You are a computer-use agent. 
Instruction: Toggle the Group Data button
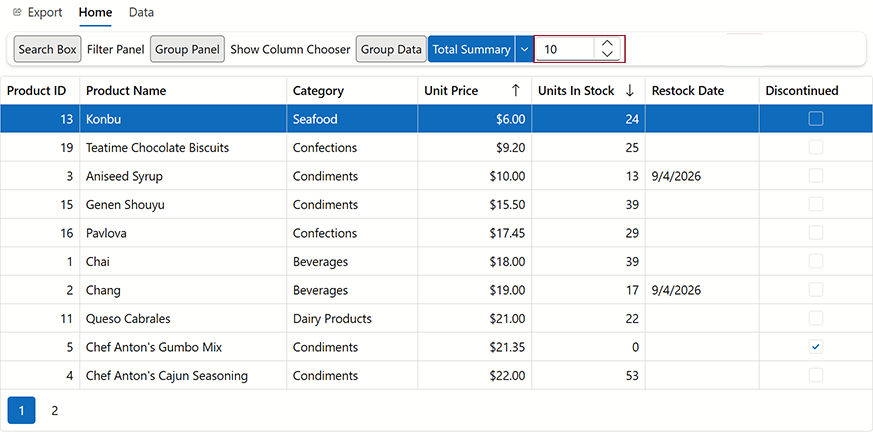(391, 49)
